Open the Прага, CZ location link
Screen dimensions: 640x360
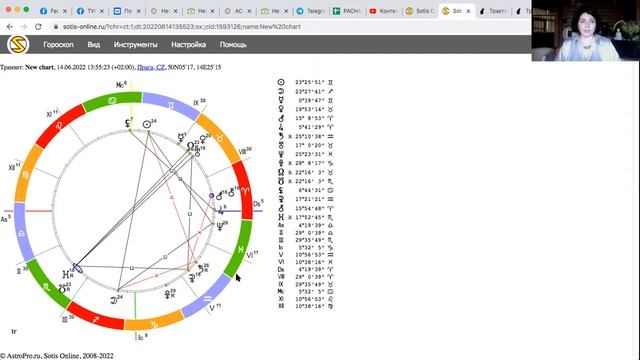pyautogui.click(x=151, y=67)
